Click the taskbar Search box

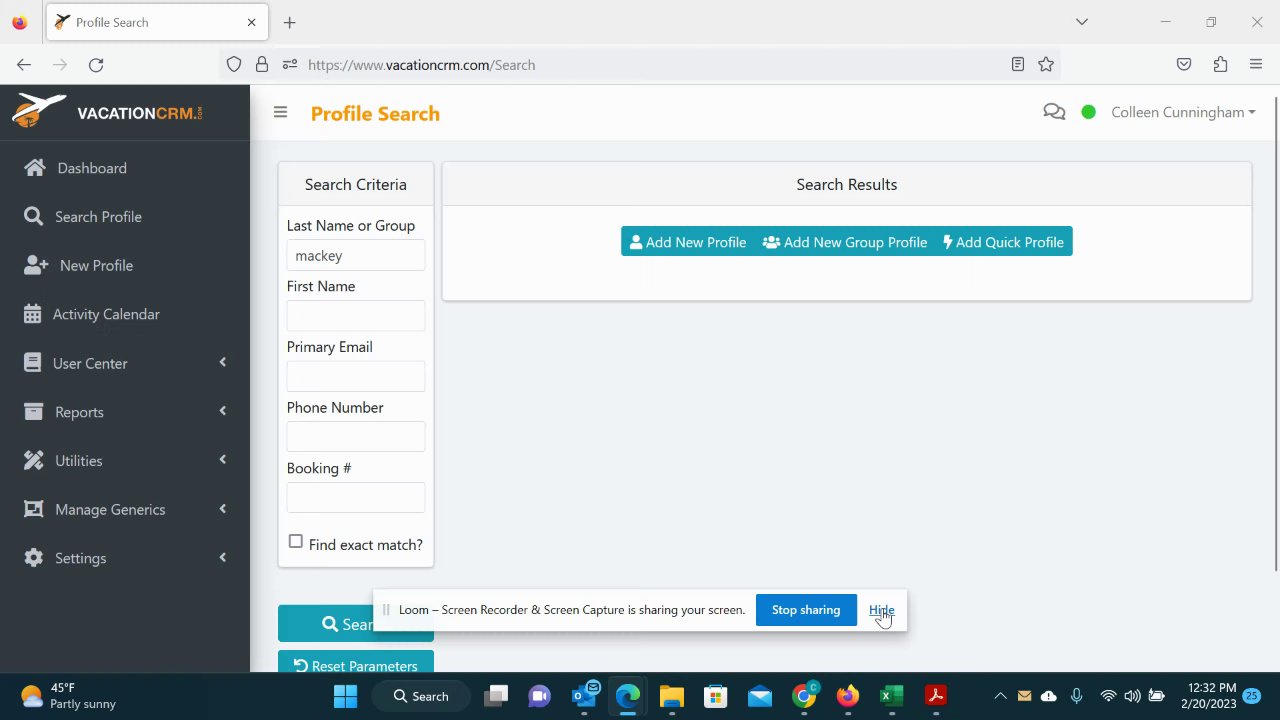421,696
